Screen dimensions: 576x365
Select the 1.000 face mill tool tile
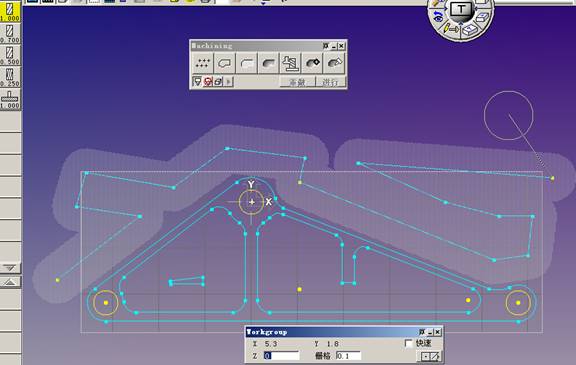coord(10,99)
